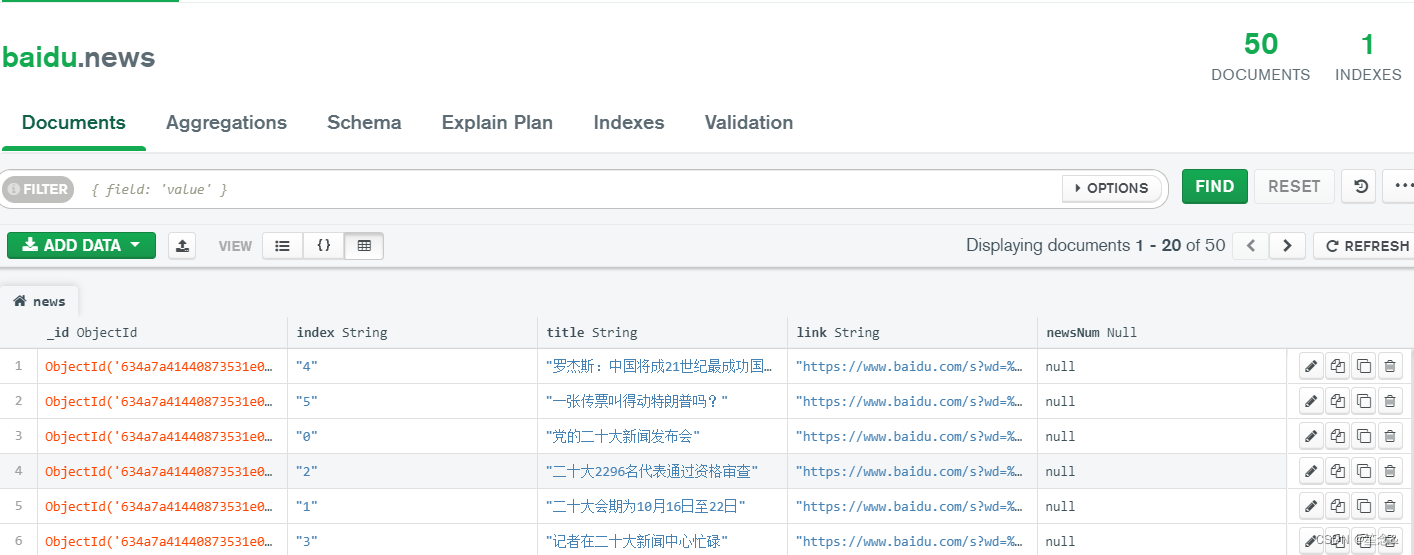Select title cell "党的二十大新闻发布会"
The width and height of the screenshot is (1414, 555).
[662, 436]
